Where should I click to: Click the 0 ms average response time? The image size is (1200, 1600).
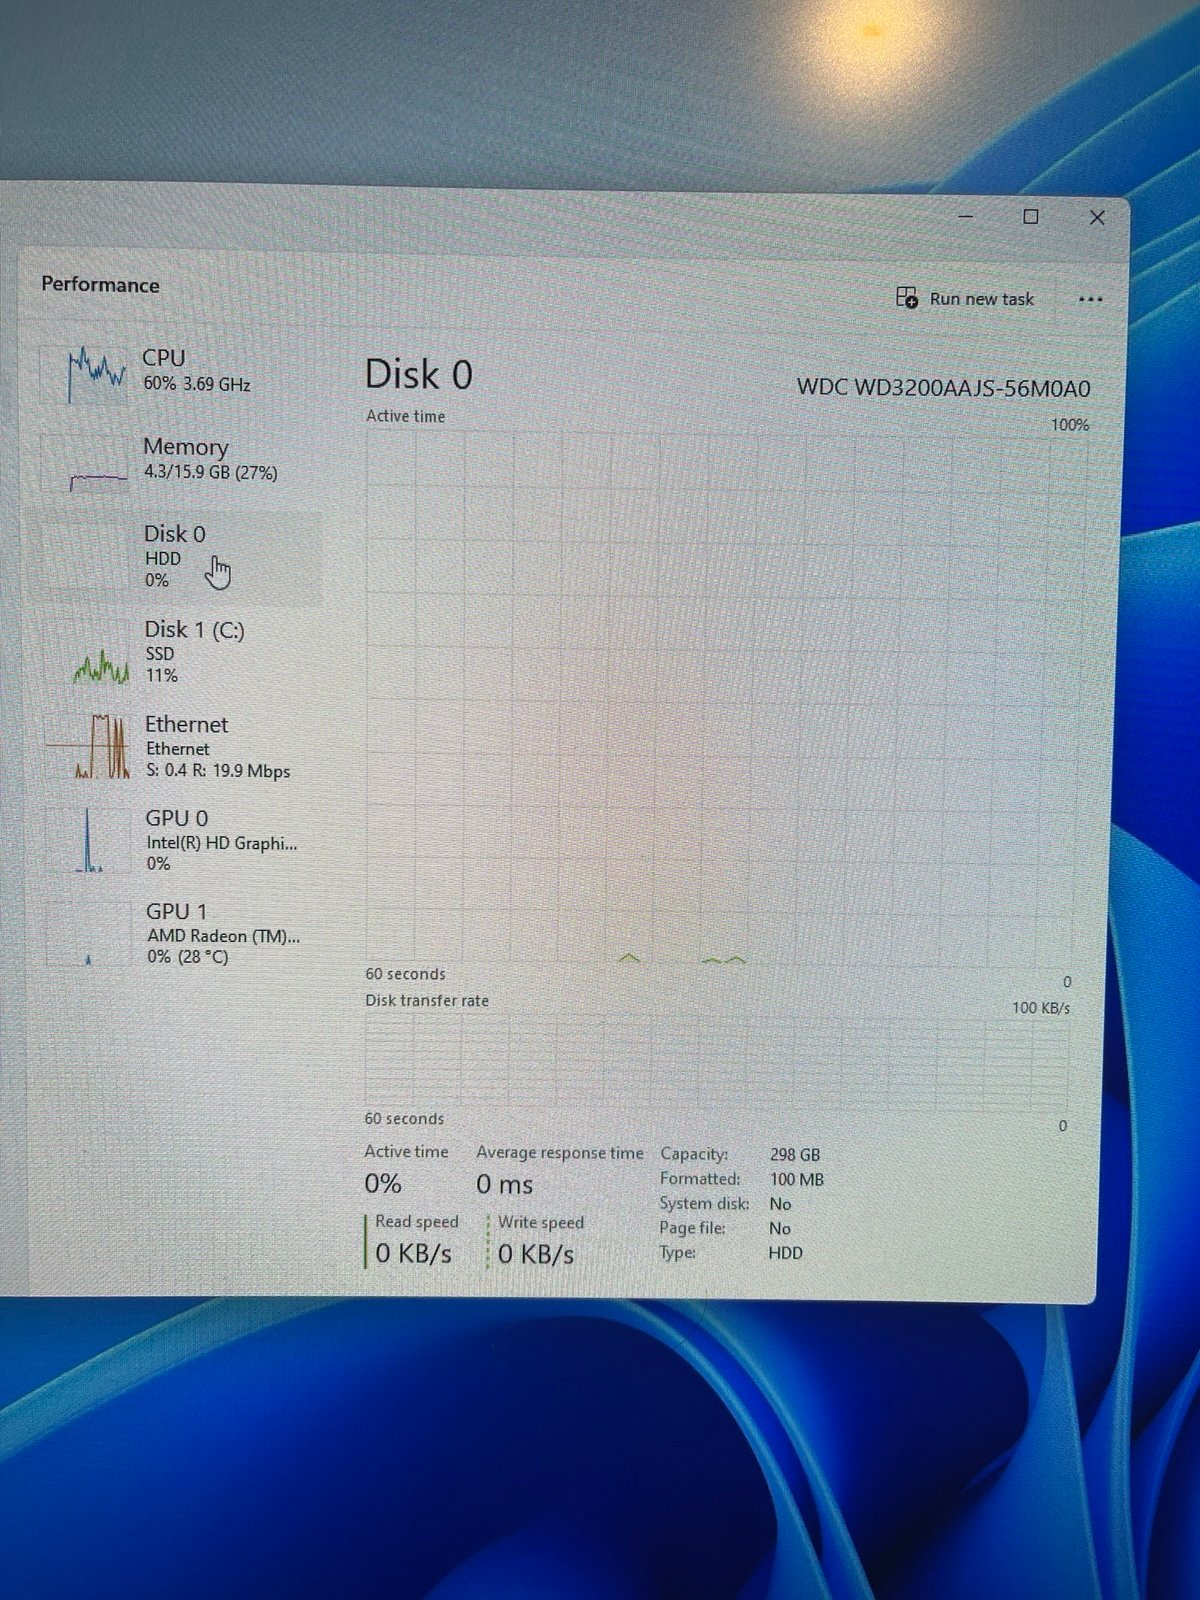click(x=504, y=1185)
